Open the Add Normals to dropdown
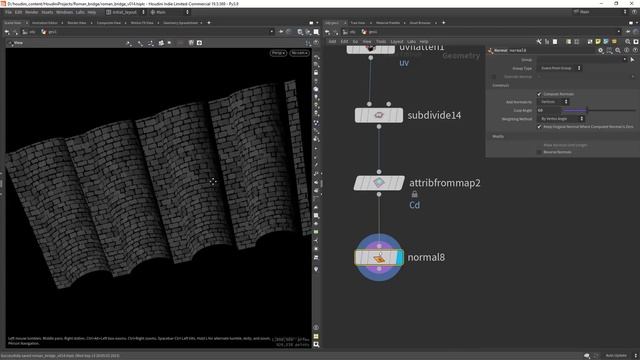Screen dimensions: 640x360 click(553, 102)
